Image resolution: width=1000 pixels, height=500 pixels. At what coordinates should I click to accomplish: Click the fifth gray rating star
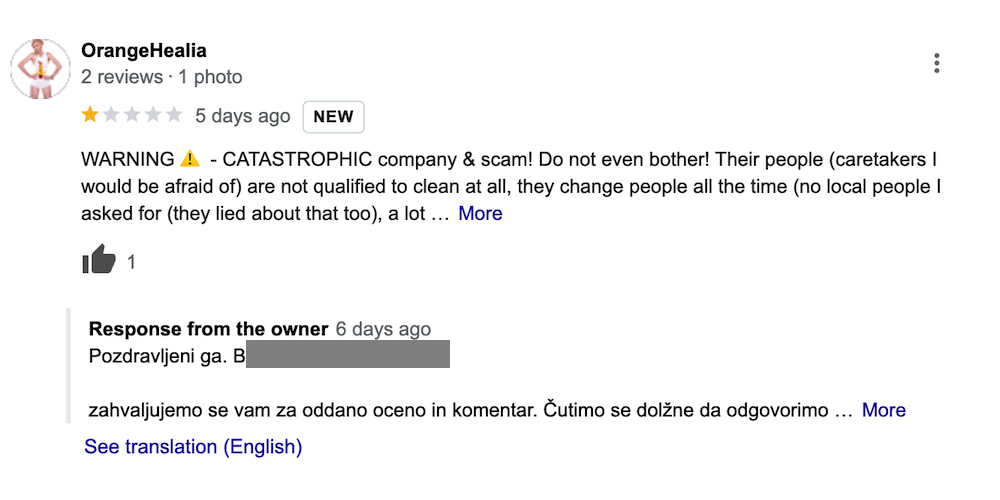[x=174, y=115]
